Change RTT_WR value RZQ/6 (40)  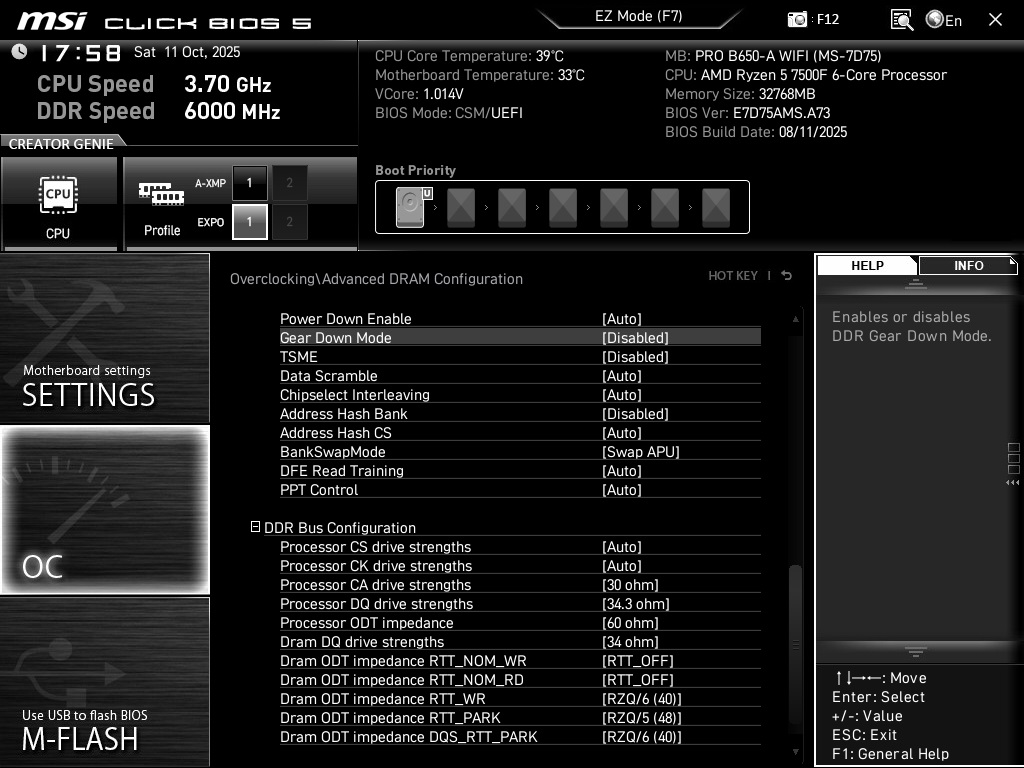point(641,699)
